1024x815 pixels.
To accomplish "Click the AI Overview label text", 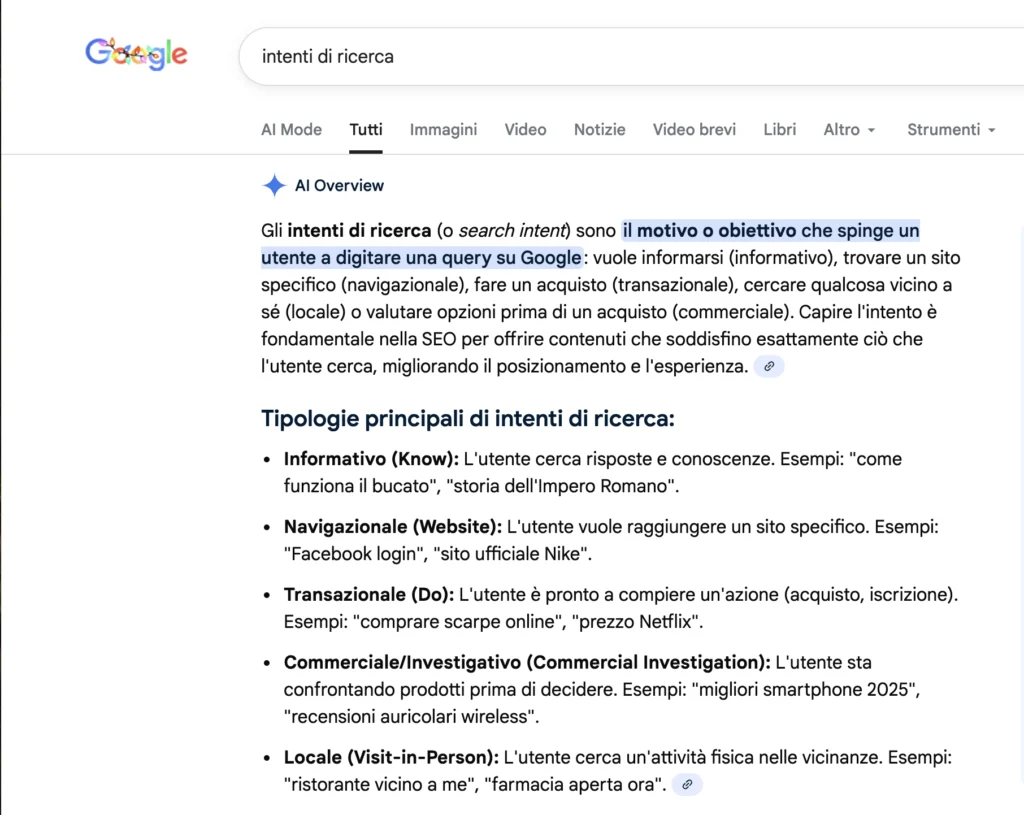I will pos(339,185).
